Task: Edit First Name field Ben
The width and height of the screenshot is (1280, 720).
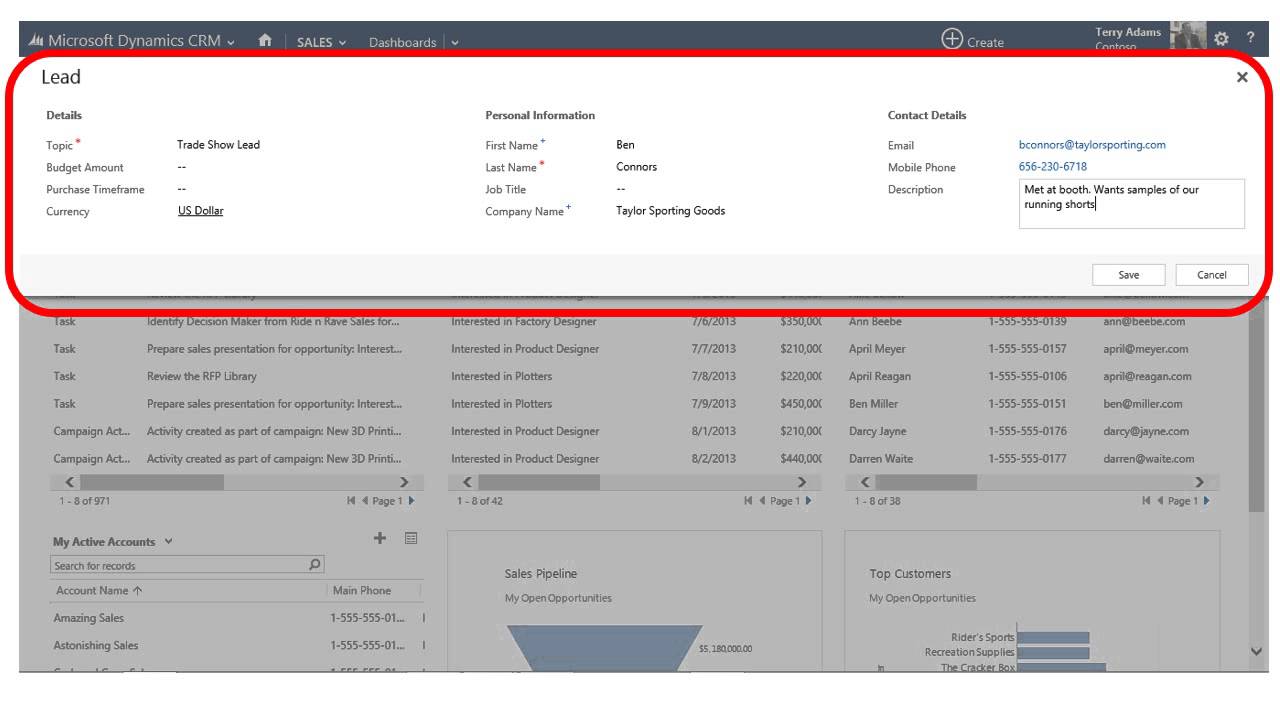Action: click(625, 145)
